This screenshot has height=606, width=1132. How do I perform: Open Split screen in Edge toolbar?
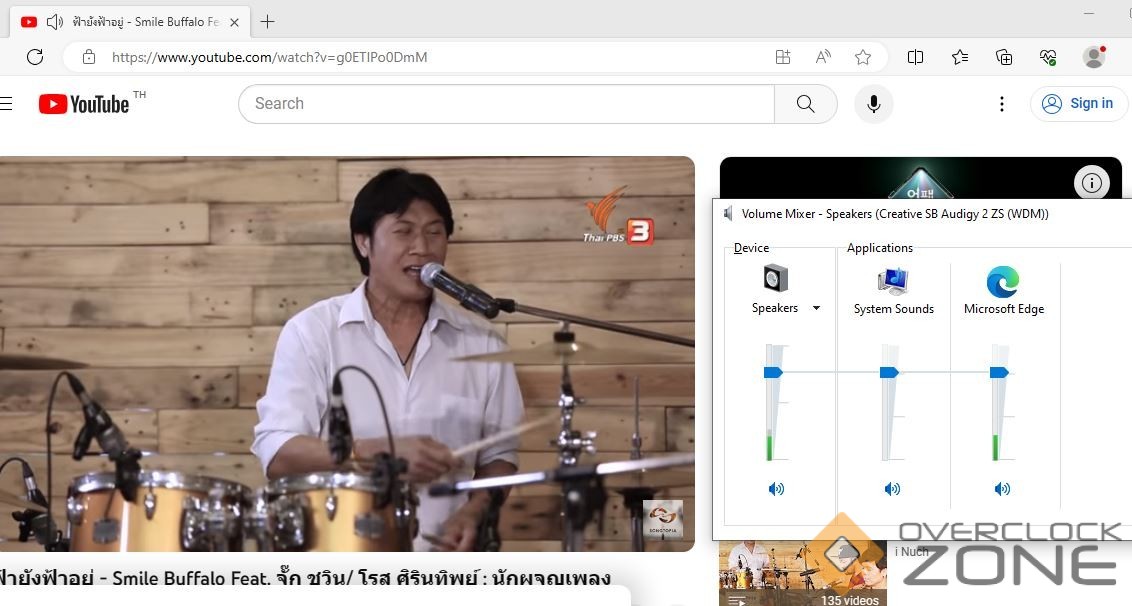[x=915, y=57]
